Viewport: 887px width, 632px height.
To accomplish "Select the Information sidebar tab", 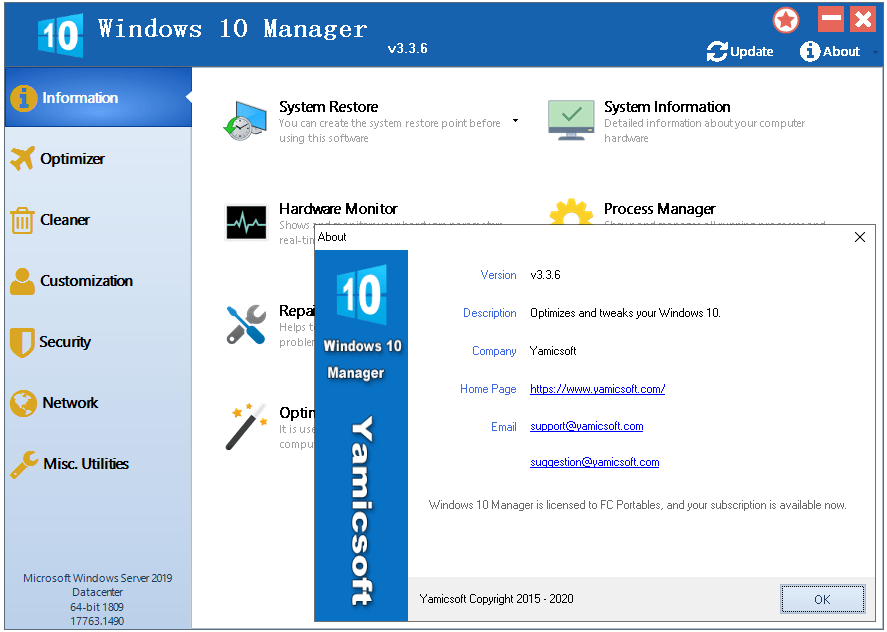I will pos(98,97).
